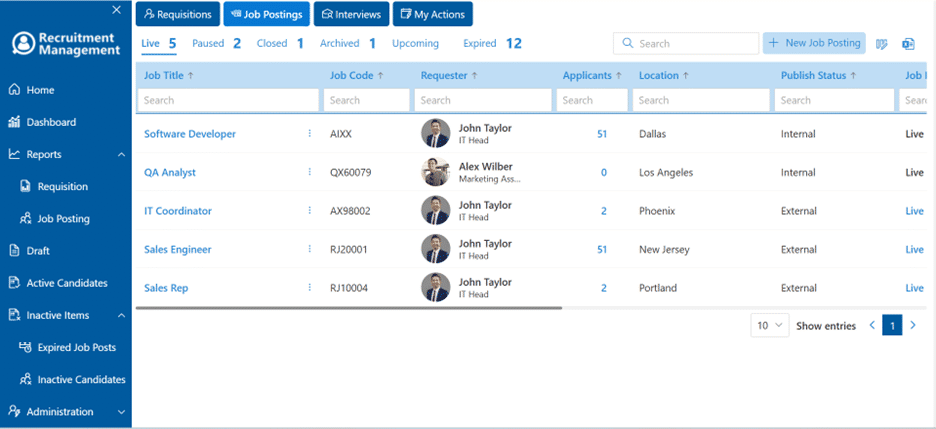The height and width of the screenshot is (429, 936).
Task: Click the horizontal table scrollbar
Action: pos(349,308)
